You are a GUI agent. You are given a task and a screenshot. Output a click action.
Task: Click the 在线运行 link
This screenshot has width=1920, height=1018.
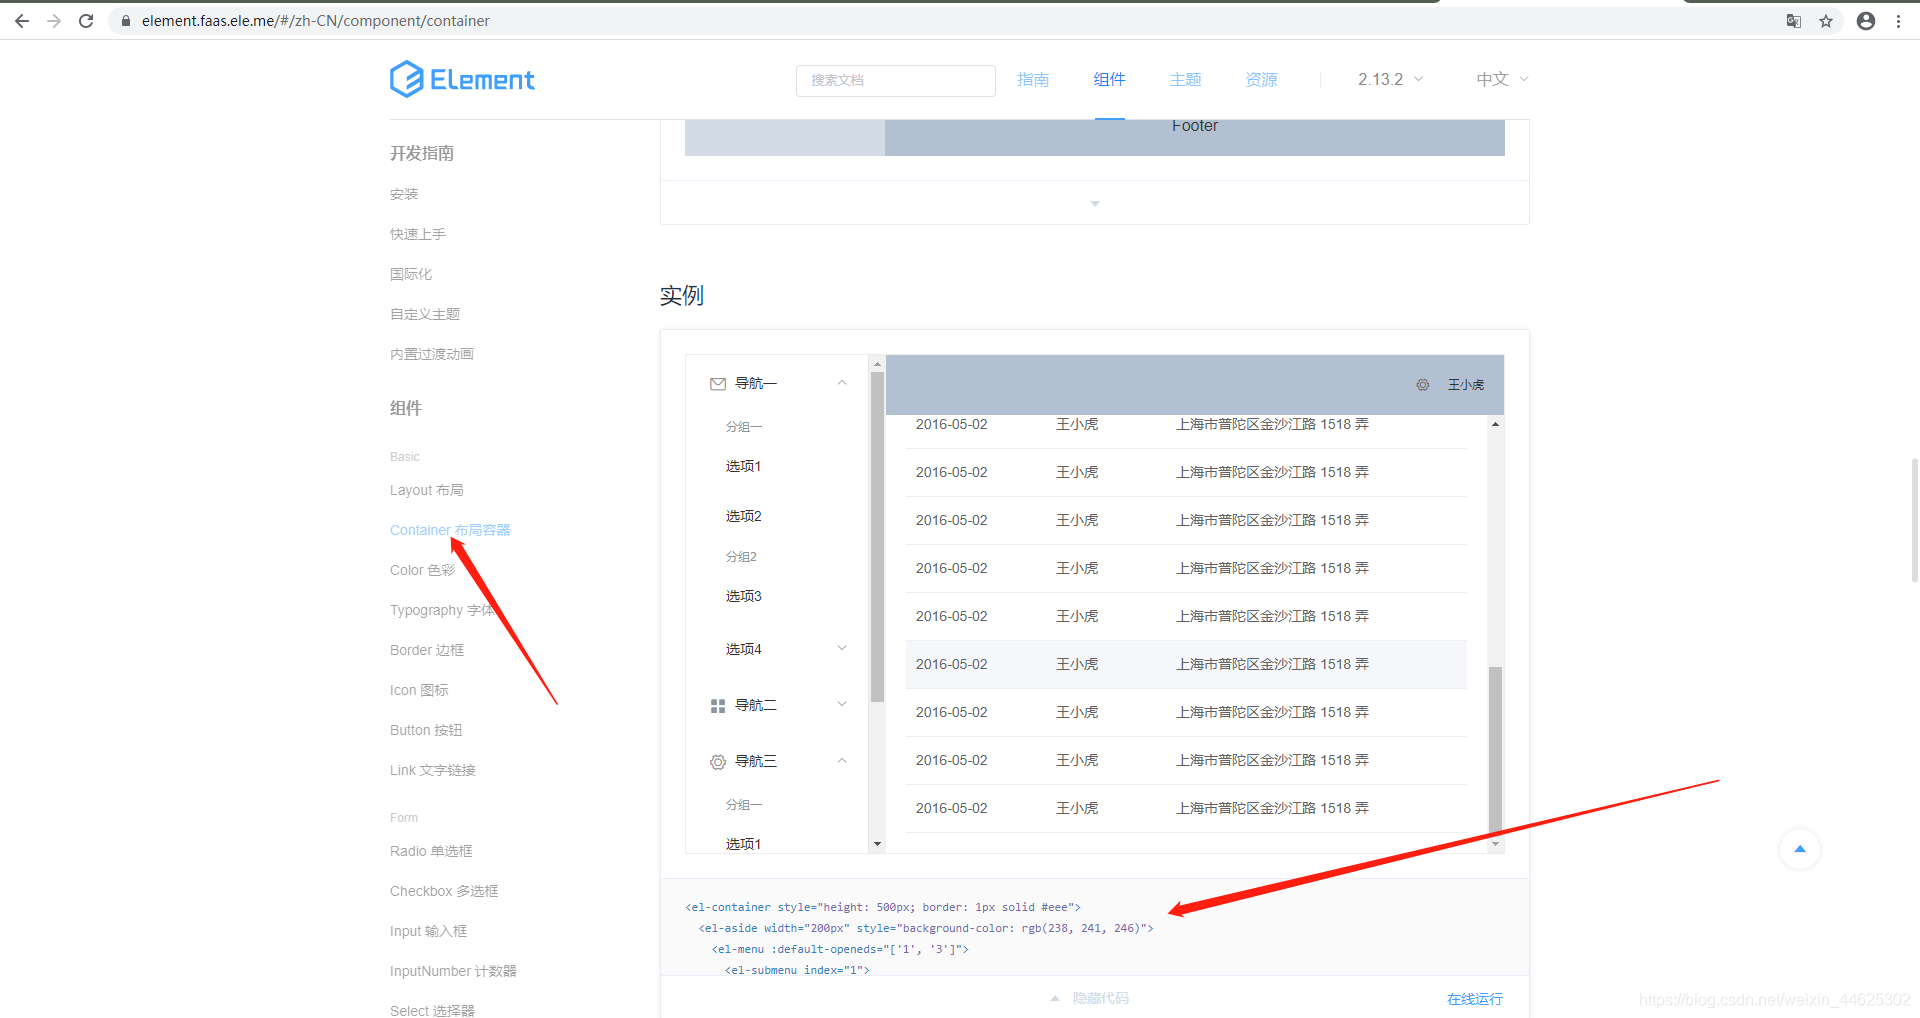[x=1475, y=999]
